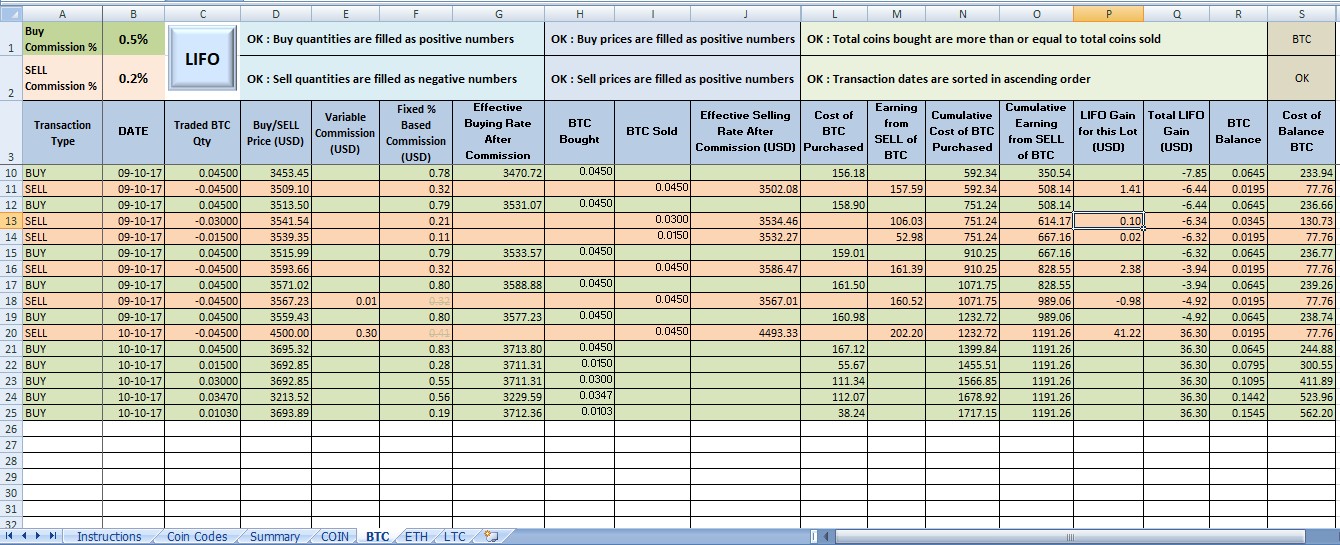This screenshot has width=1340, height=545.
Task: Click Variable Commission (USD) header cell
Action: [x=345, y=132]
